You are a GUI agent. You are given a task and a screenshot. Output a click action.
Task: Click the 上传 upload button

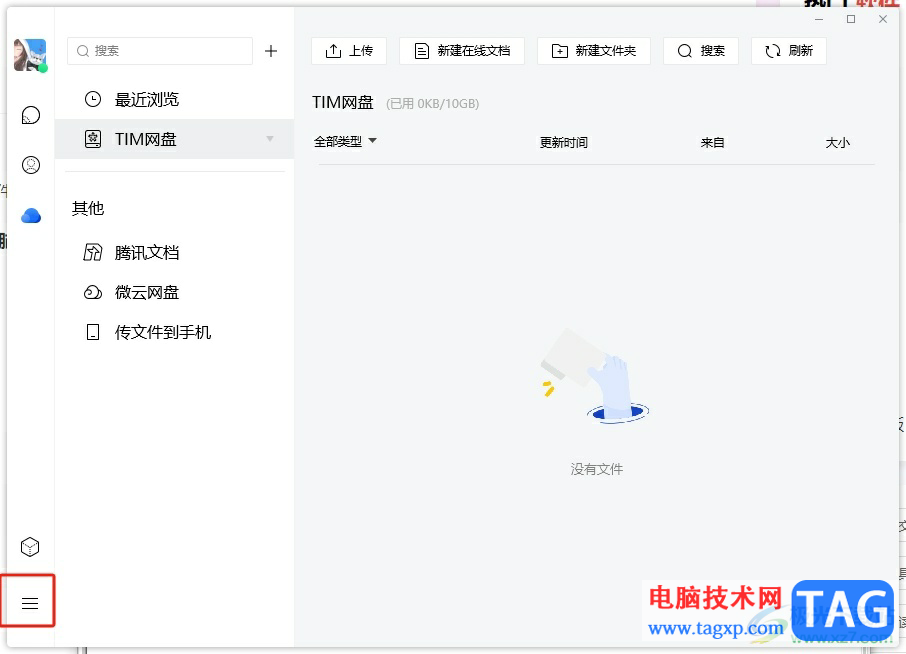point(349,51)
